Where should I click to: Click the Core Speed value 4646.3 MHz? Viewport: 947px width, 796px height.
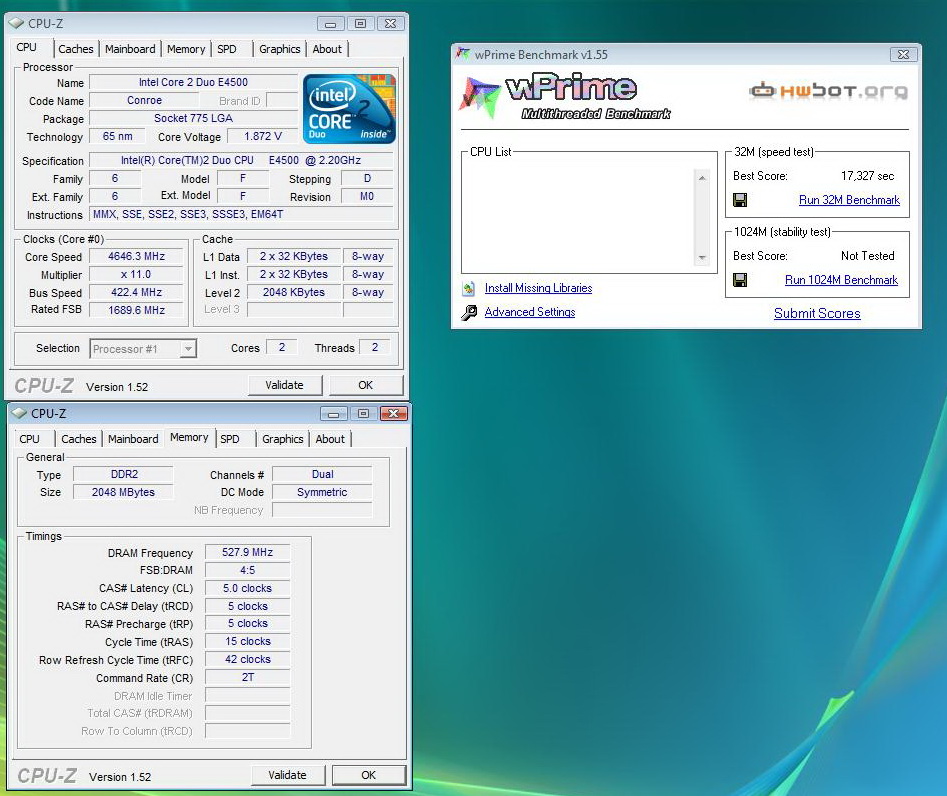point(136,256)
